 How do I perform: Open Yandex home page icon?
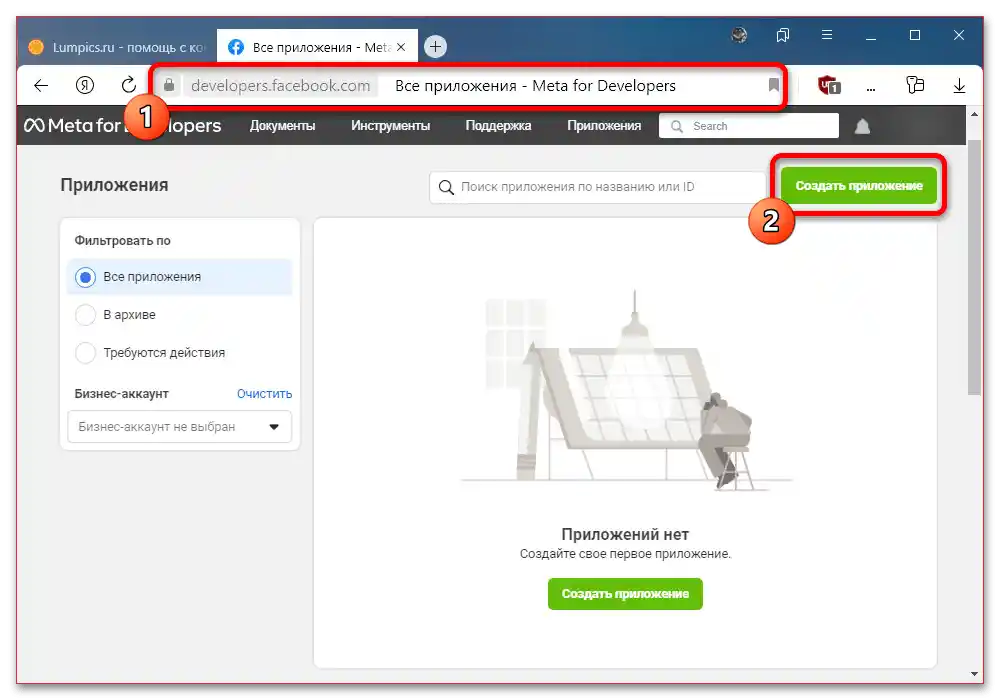[x=85, y=85]
